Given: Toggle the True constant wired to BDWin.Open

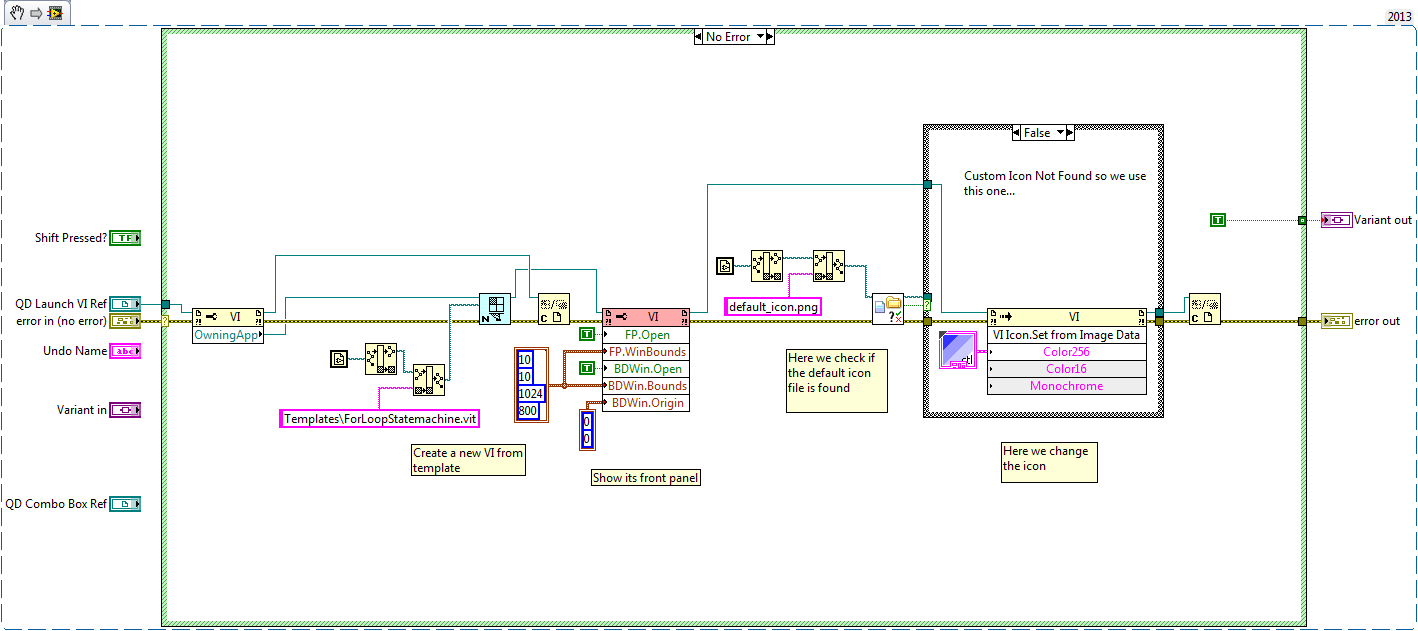Looking at the screenshot, I should coord(587,368).
